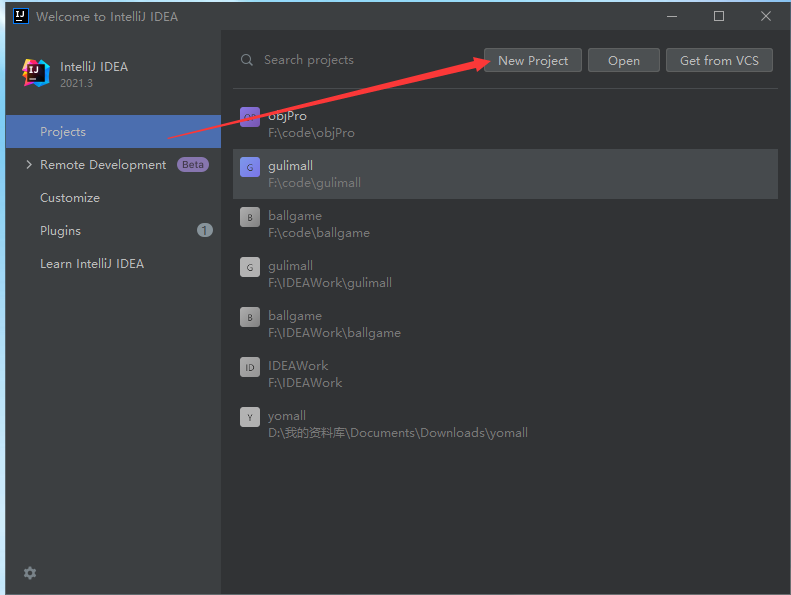Click the IntelliJ IDEA product logo
Screen dimensions: 791x595
pos(36,73)
